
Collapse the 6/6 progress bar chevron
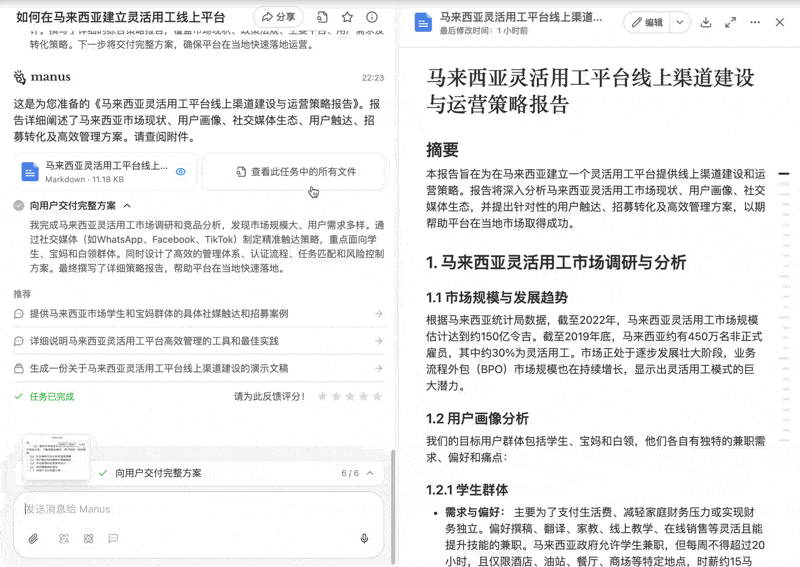[370, 473]
